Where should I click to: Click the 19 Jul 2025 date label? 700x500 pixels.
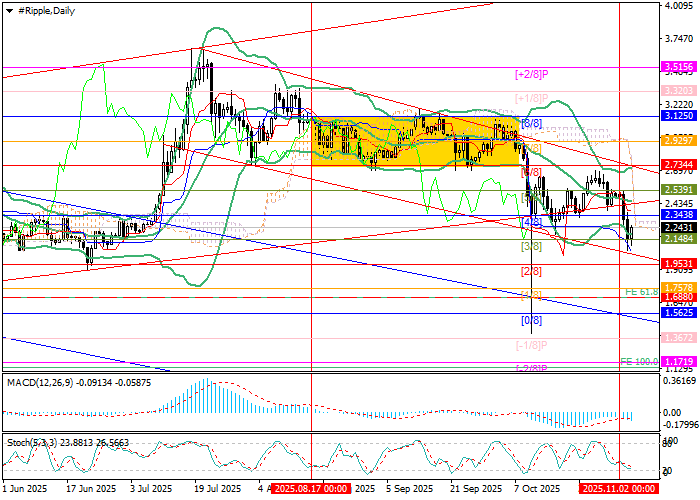[216, 488]
